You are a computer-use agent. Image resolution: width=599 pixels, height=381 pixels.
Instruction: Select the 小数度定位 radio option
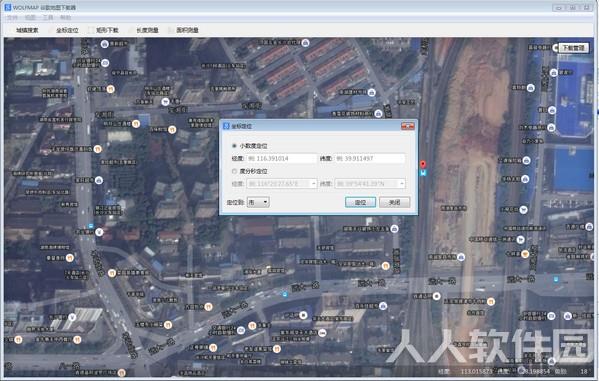coord(250,146)
